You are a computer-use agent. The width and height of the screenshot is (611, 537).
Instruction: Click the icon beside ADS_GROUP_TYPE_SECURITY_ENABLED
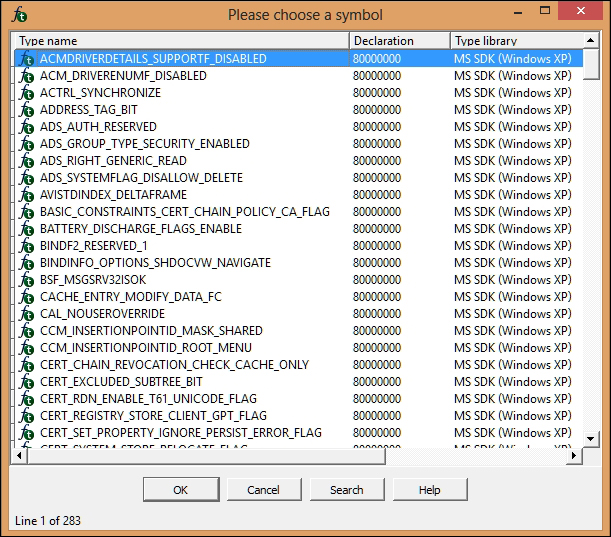coord(27,144)
